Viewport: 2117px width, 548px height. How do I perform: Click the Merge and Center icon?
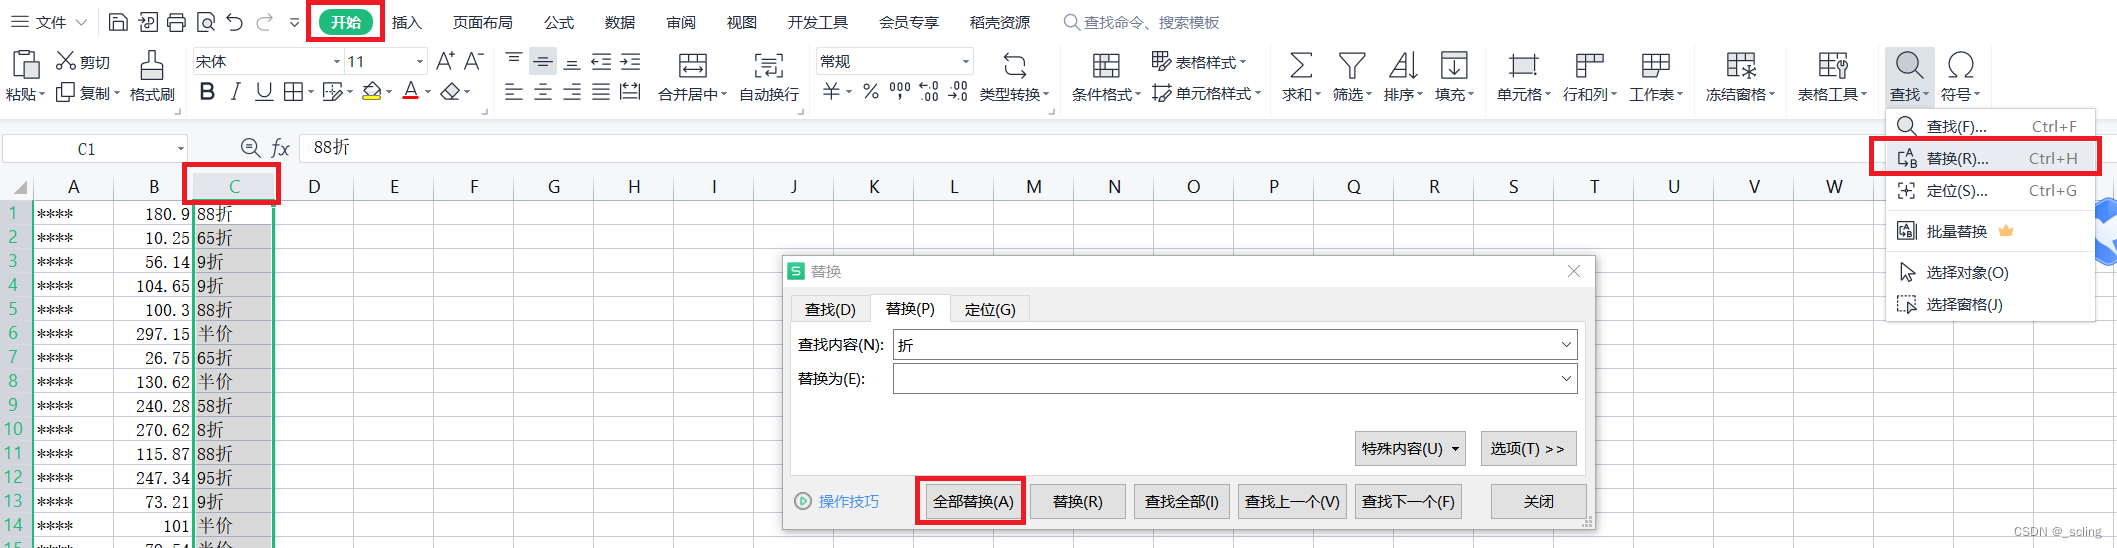[692, 66]
